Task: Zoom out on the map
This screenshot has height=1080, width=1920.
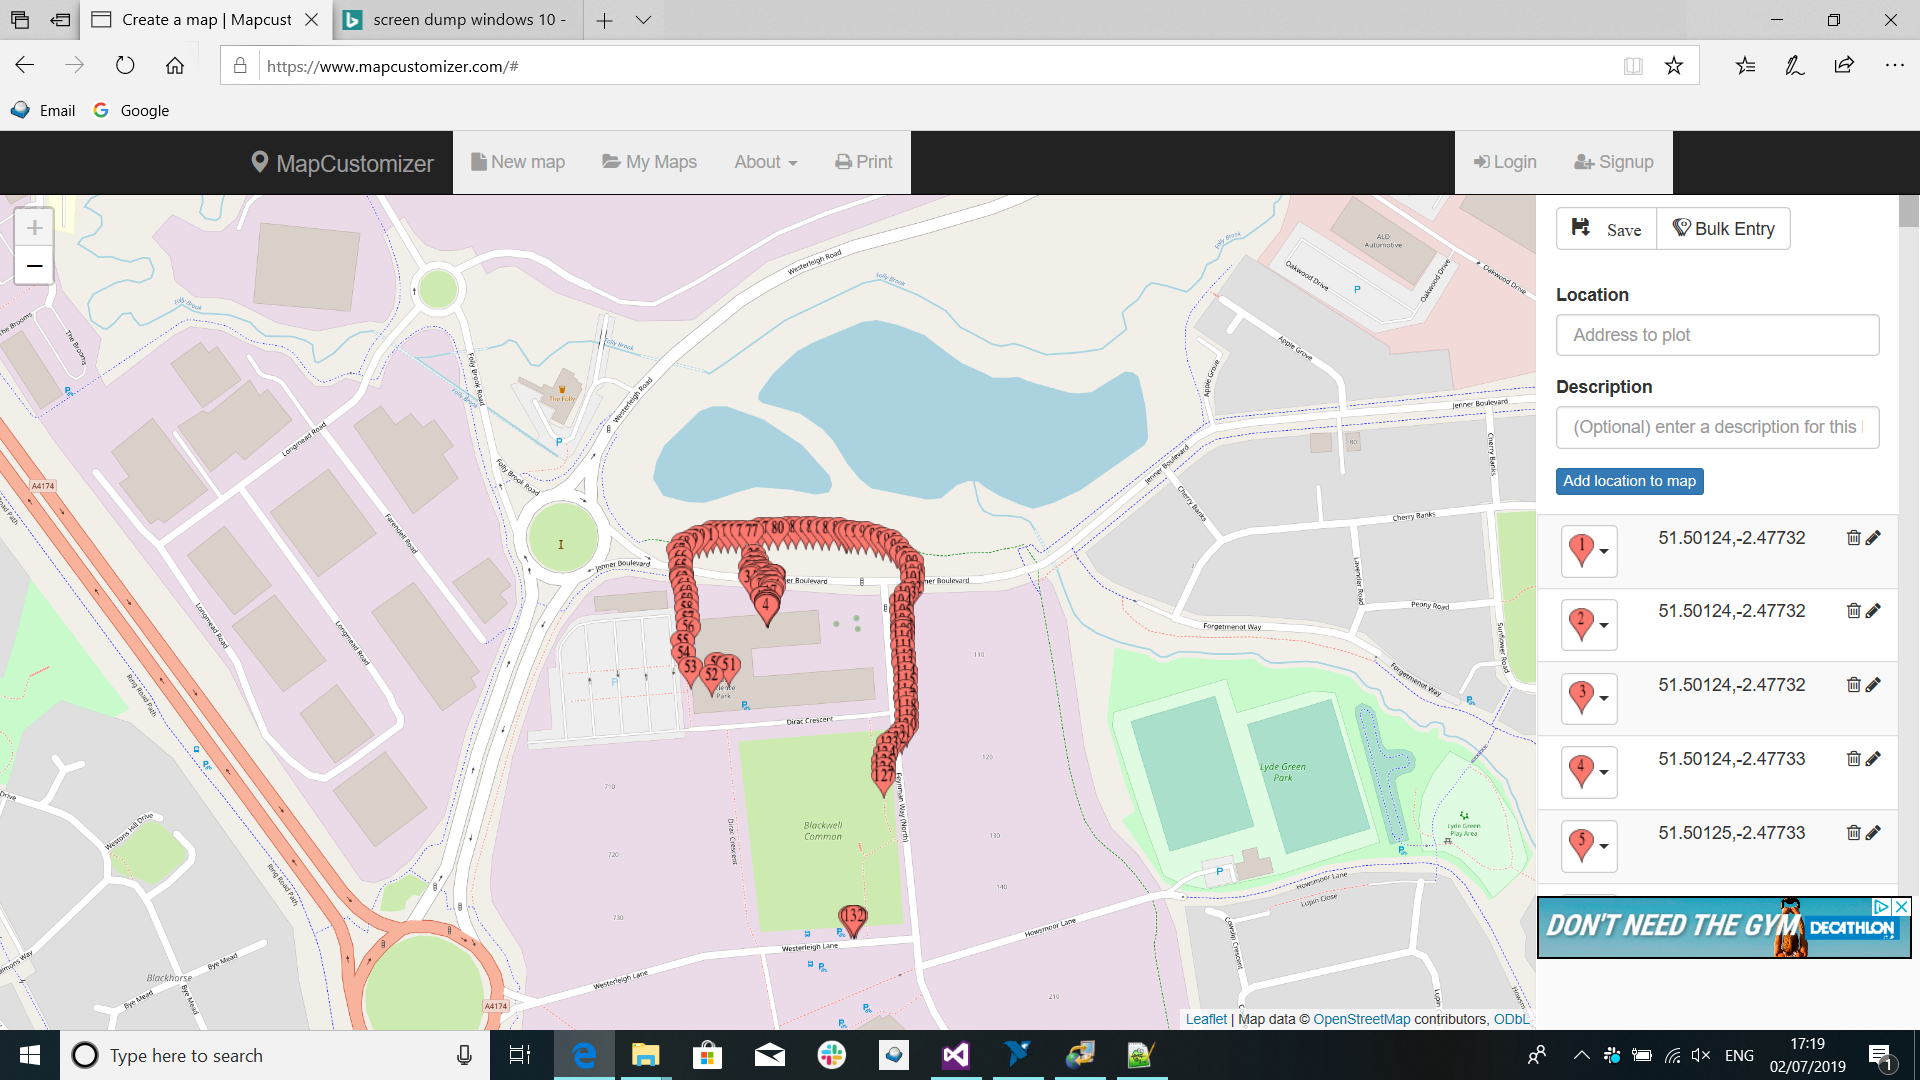Action: pos(34,266)
